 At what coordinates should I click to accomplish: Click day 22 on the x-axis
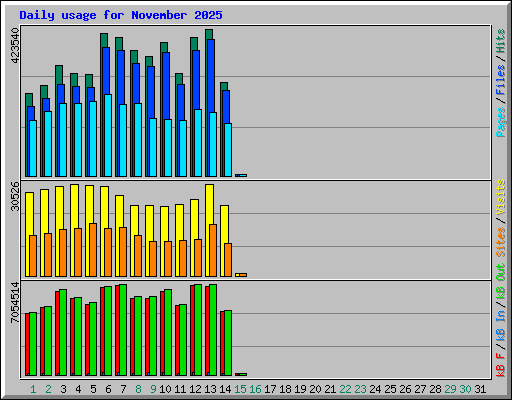[x=345, y=389]
